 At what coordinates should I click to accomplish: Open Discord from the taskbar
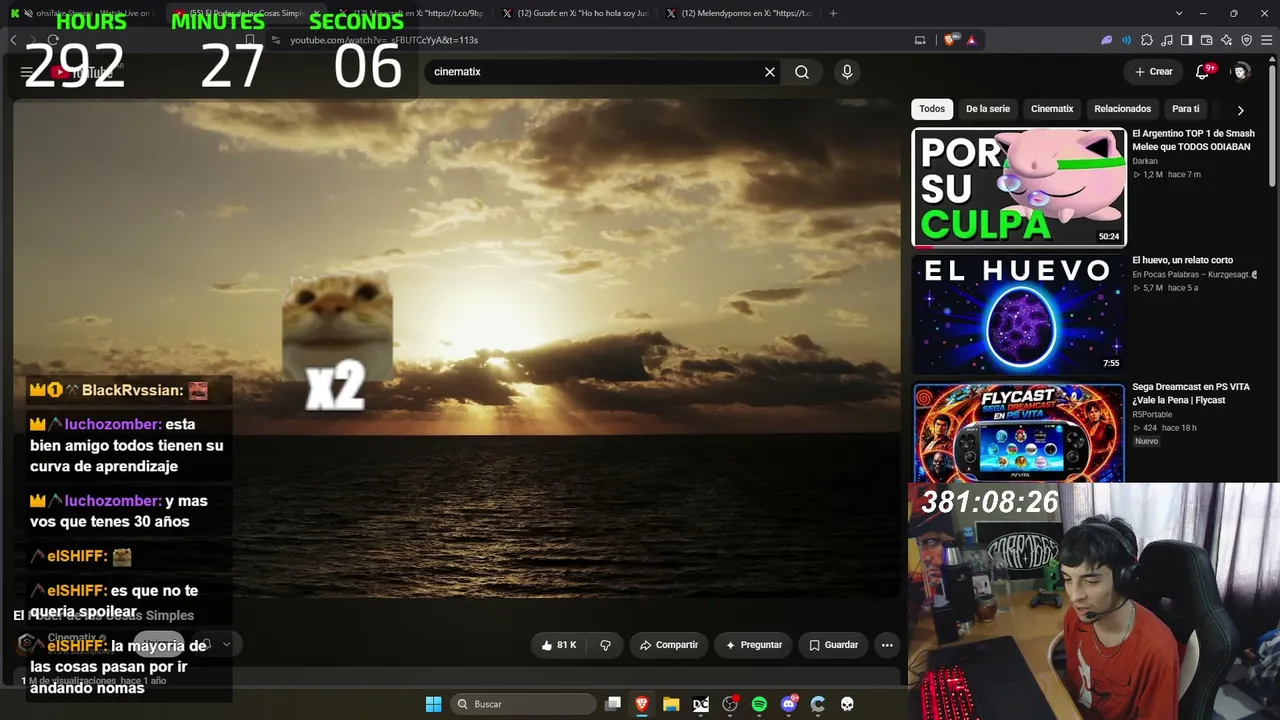[x=789, y=704]
